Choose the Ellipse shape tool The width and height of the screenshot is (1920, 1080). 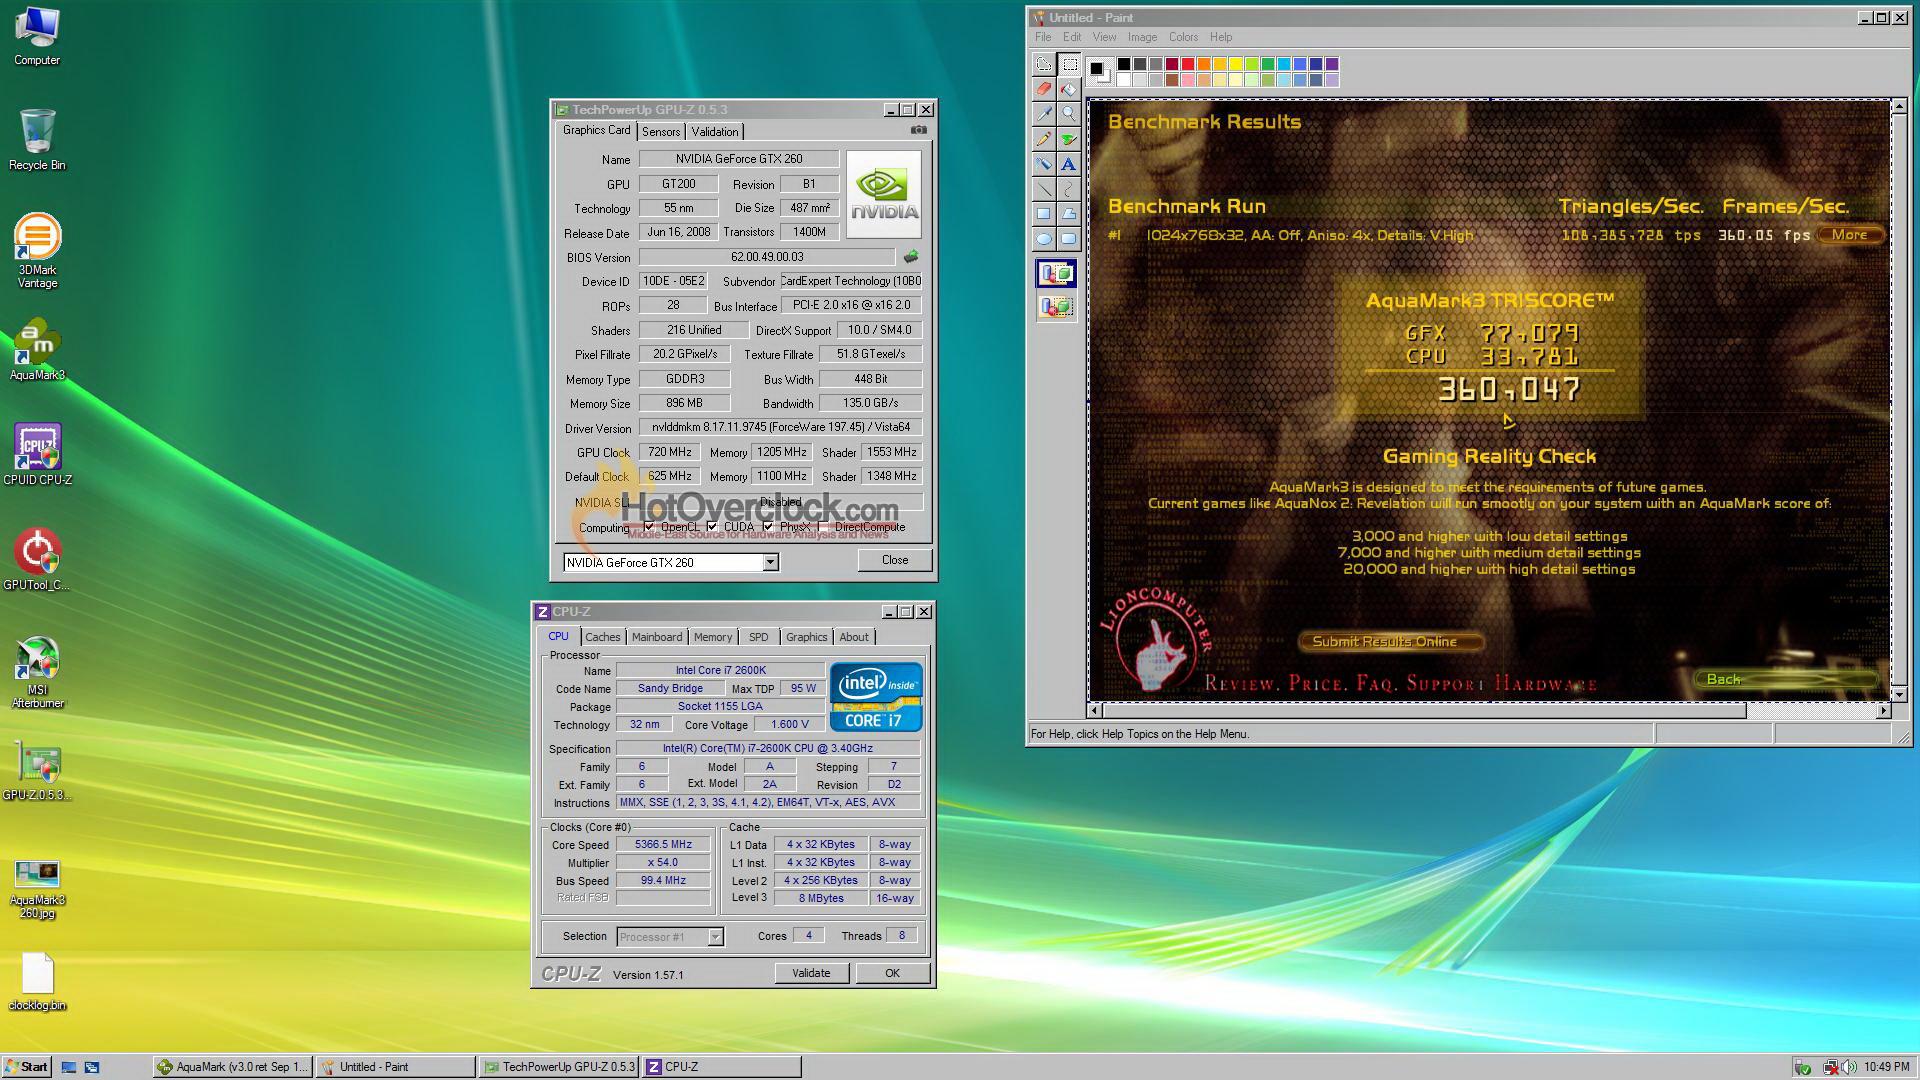pyautogui.click(x=1044, y=239)
